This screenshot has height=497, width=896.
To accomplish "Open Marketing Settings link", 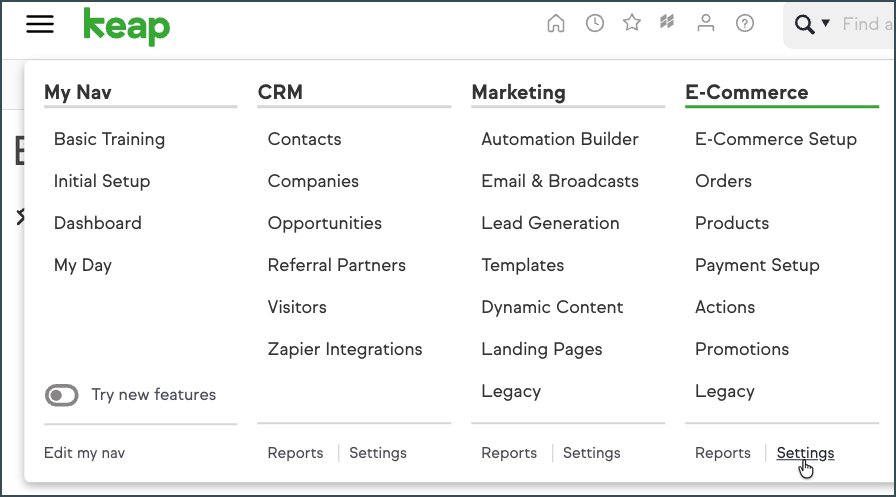I will coord(591,452).
